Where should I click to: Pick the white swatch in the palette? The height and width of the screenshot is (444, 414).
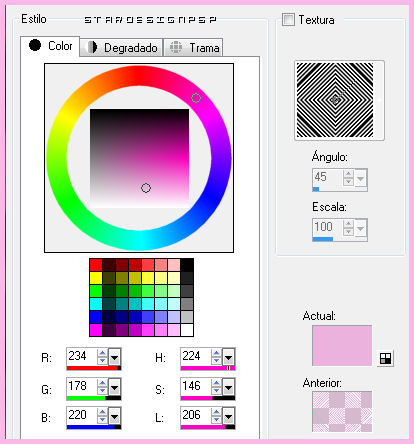[x=187, y=330]
